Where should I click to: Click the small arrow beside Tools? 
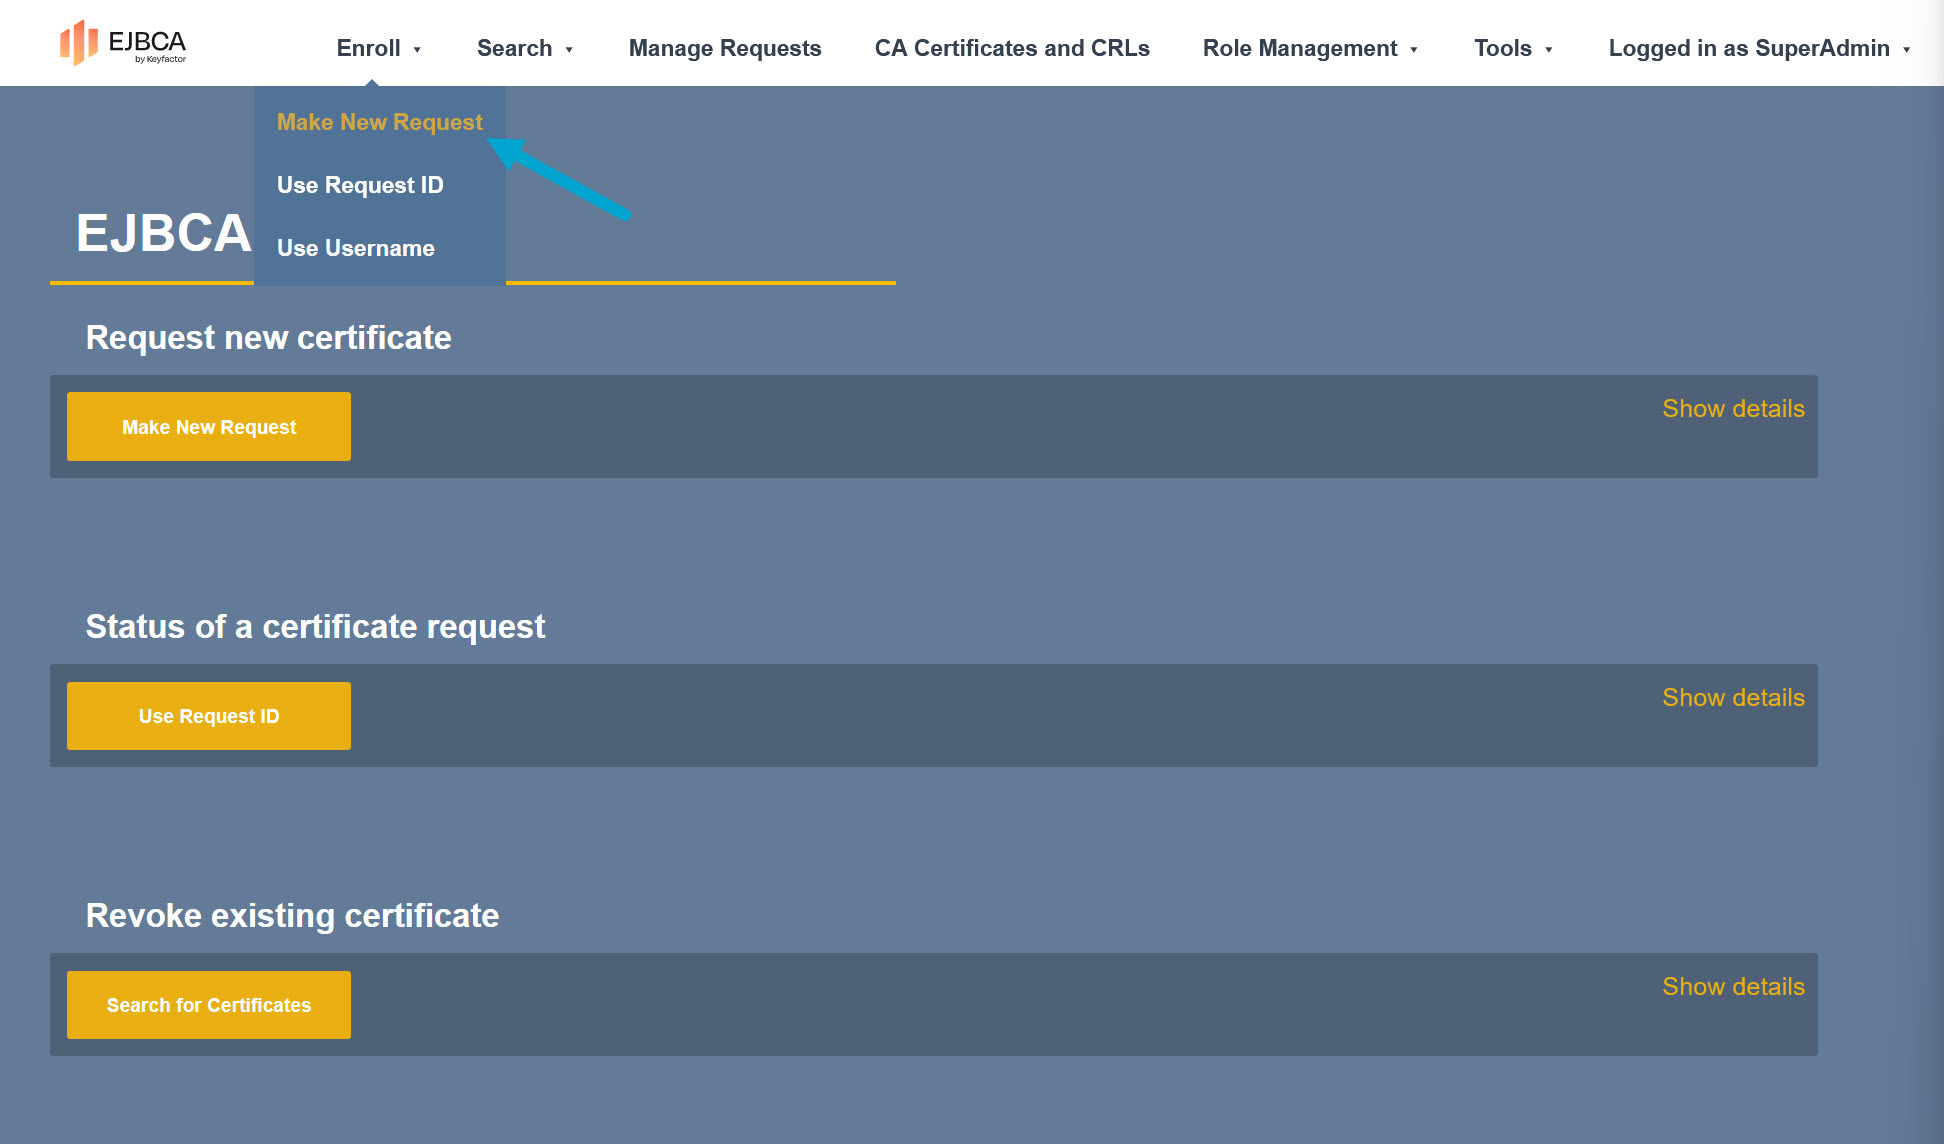(x=1548, y=50)
